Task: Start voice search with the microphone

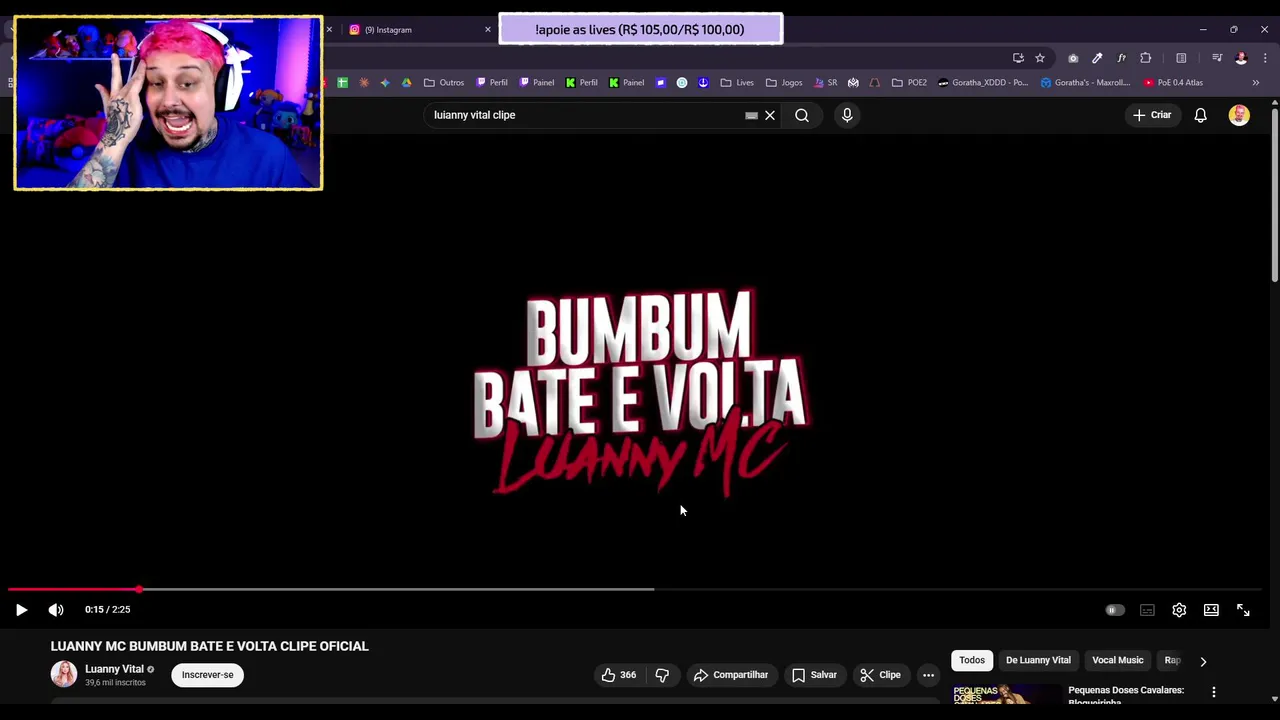Action: tap(847, 115)
